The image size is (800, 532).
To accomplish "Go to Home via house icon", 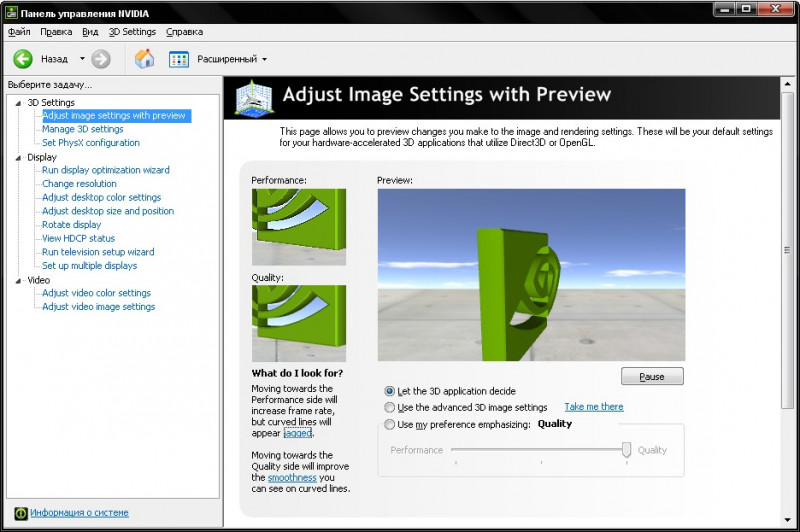I will 144,59.
